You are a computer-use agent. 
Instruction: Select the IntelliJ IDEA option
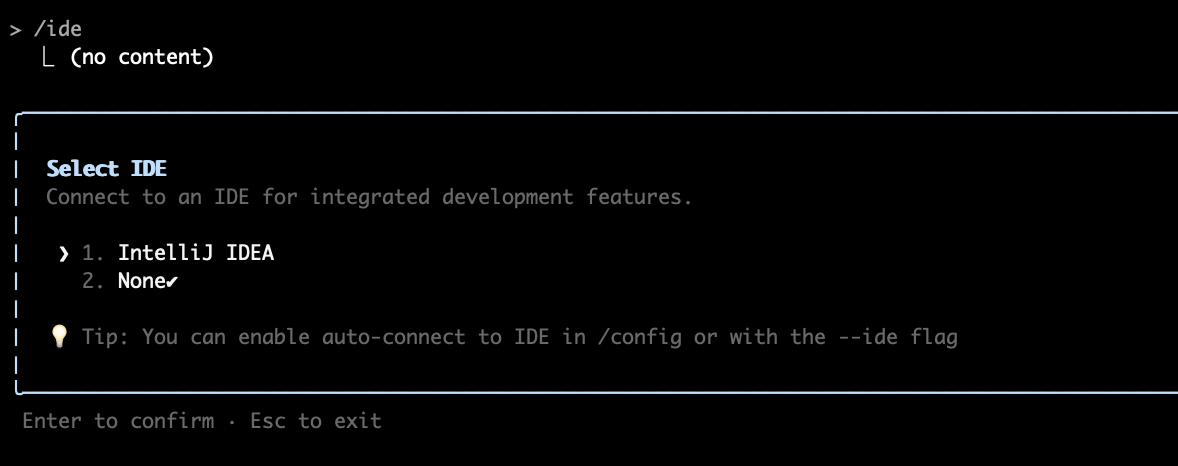(x=196, y=253)
